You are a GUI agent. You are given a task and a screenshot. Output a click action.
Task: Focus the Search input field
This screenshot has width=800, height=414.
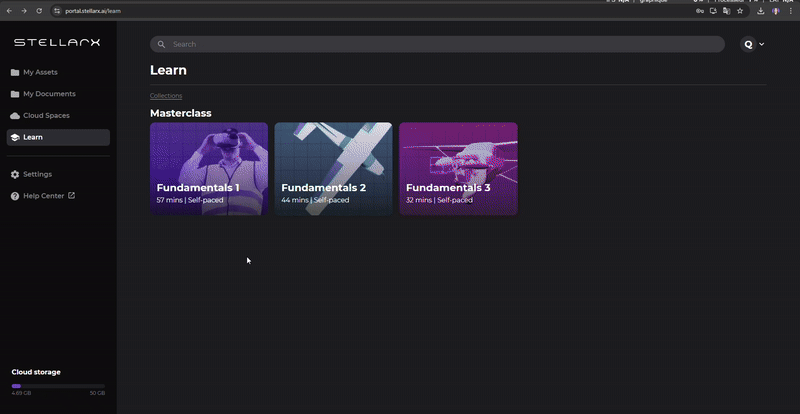pyautogui.click(x=440, y=44)
